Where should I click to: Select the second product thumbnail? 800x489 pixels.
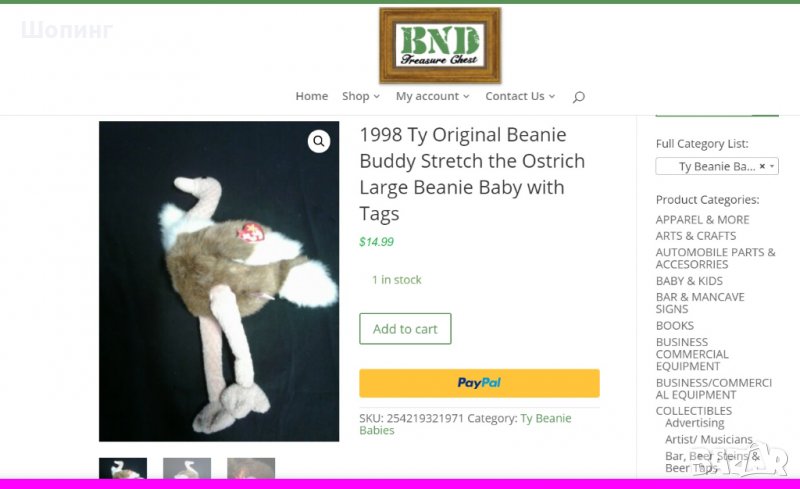point(187,468)
